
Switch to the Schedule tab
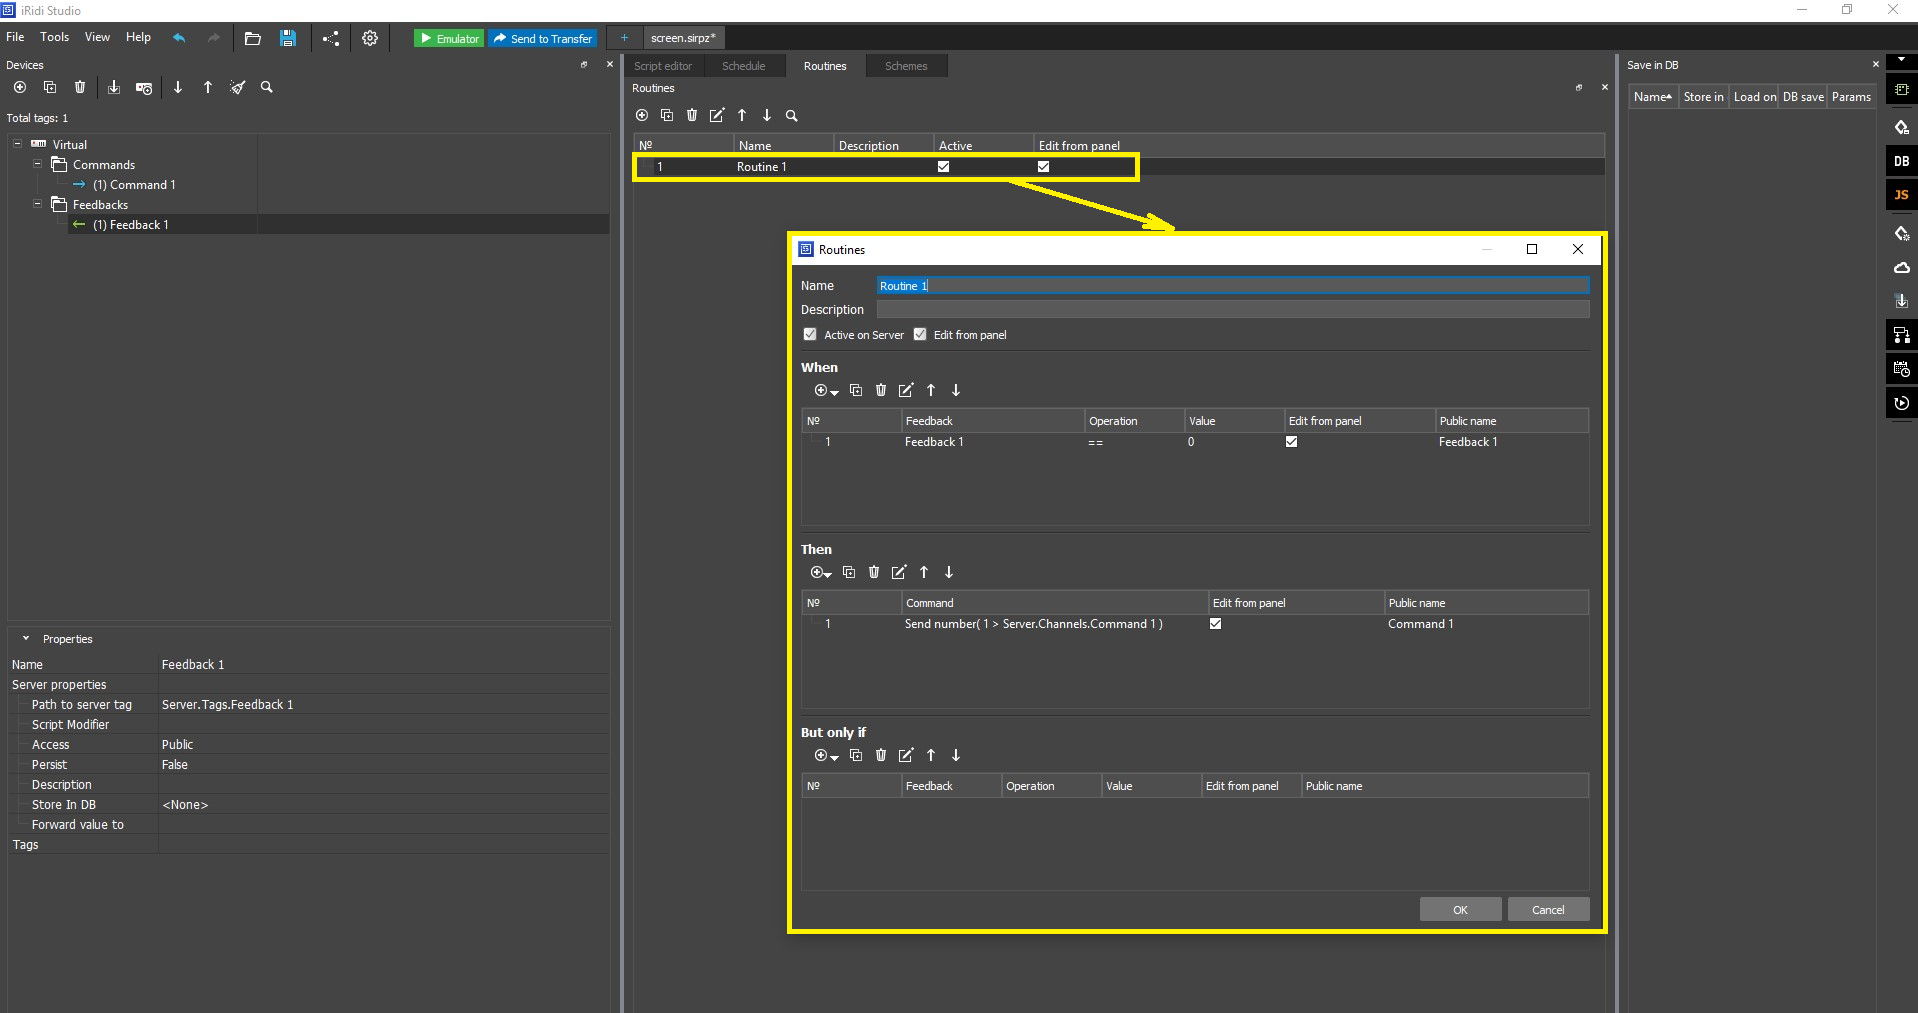[x=743, y=66]
